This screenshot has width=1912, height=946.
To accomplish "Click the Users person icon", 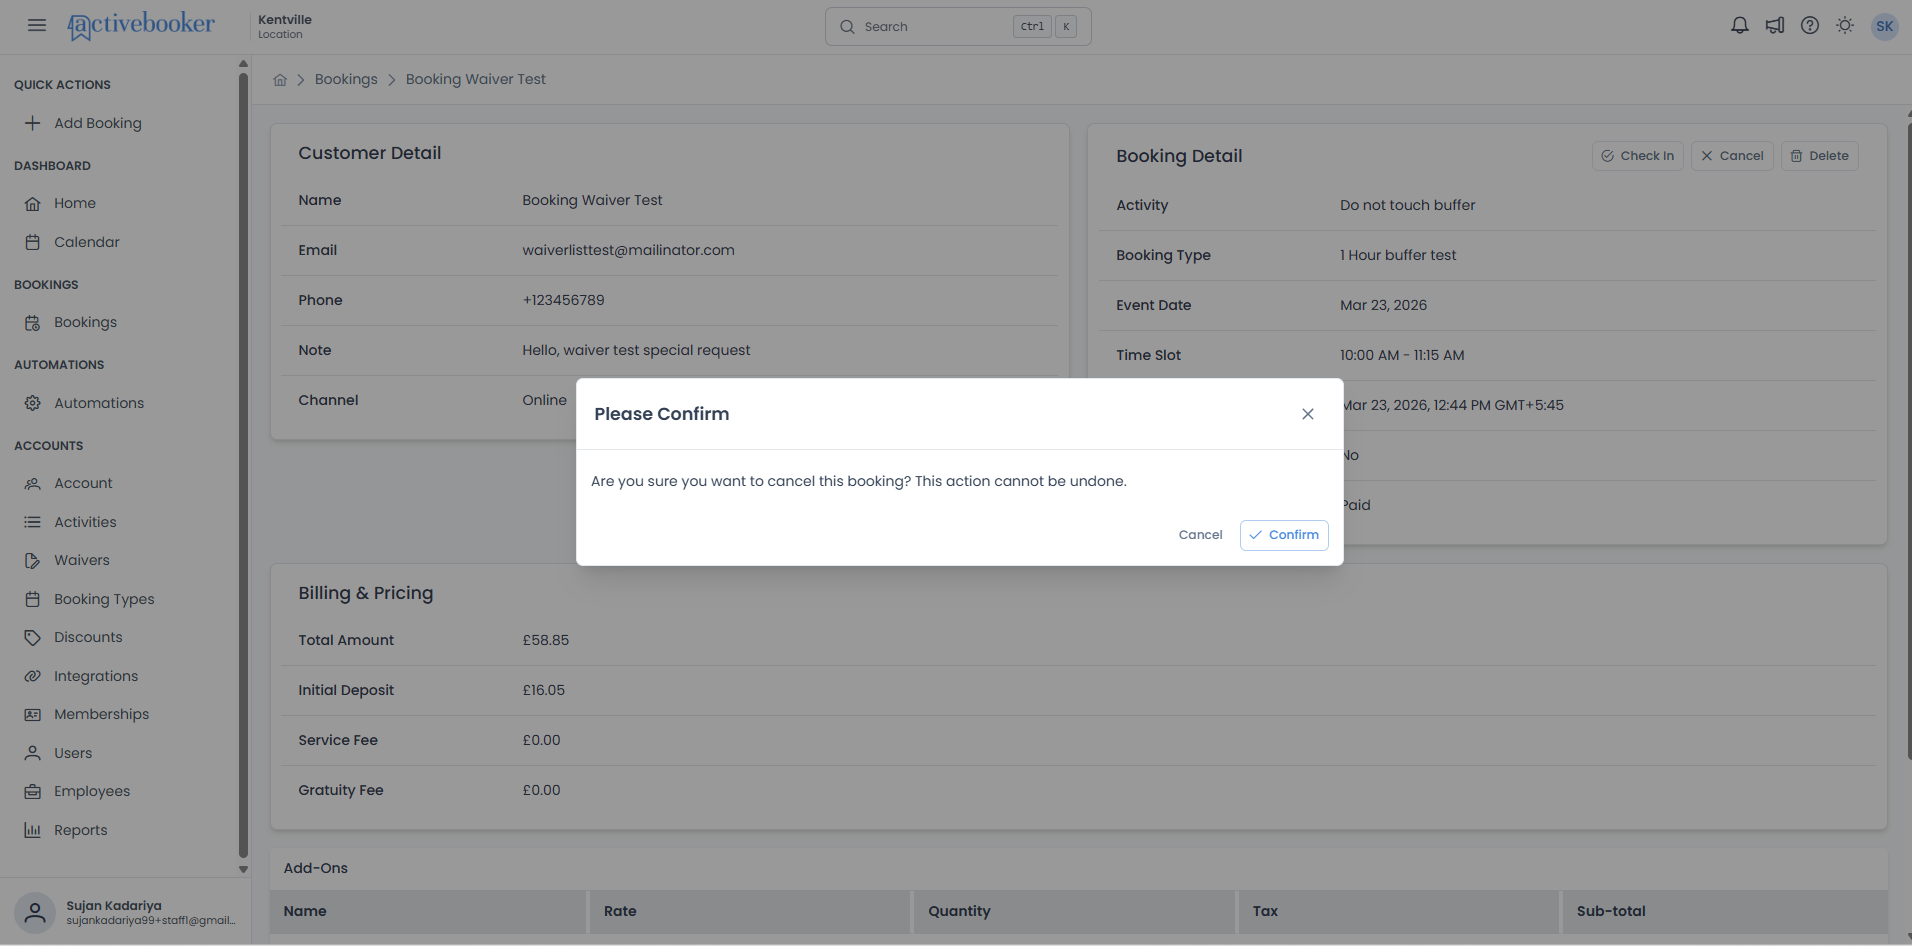I will [33, 753].
